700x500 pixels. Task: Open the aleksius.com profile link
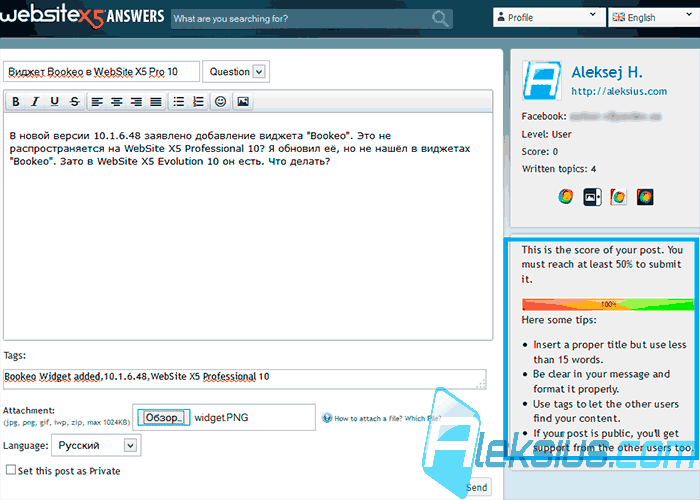tap(619, 92)
